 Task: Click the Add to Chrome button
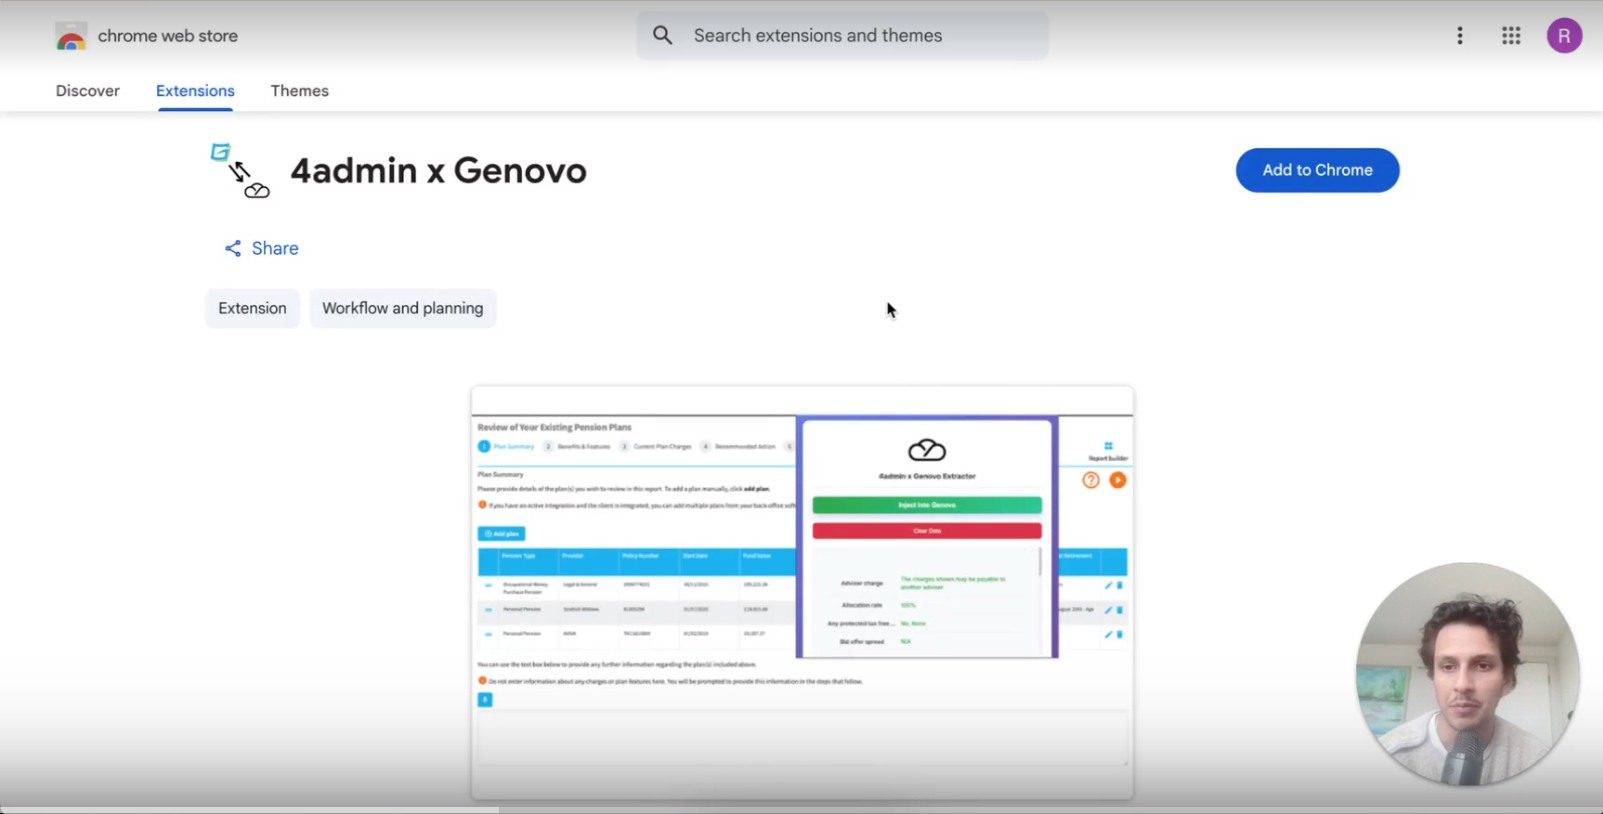click(1317, 170)
